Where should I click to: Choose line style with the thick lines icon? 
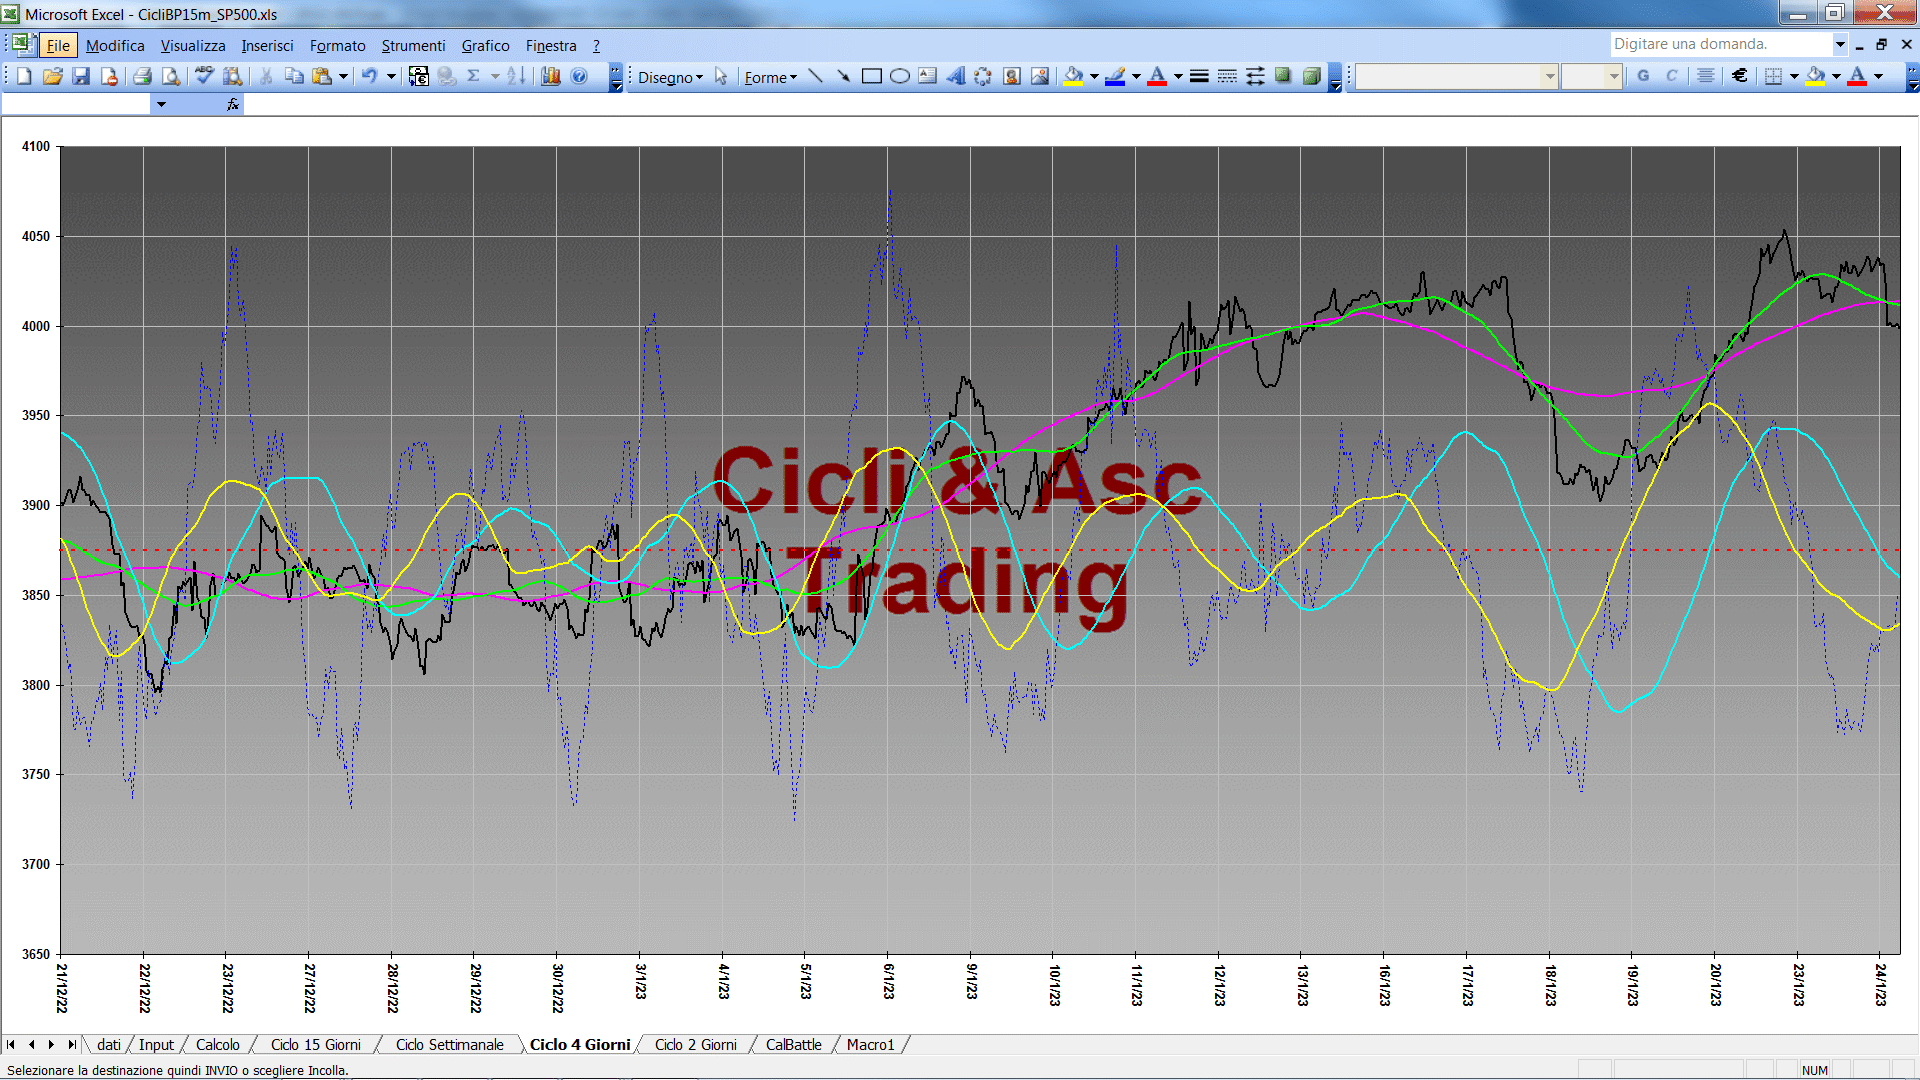click(x=1199, y=76)
